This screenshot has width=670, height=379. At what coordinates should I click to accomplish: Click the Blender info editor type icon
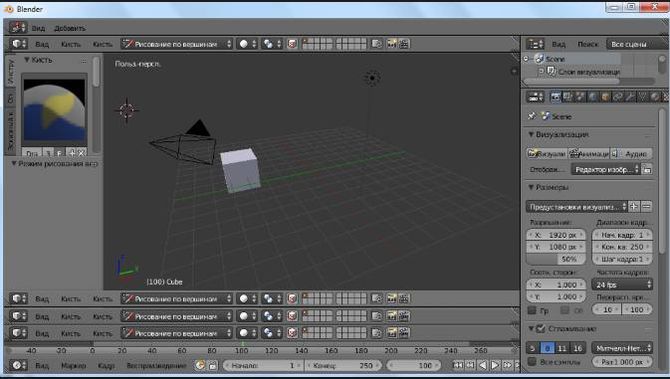[x=18, y=28]
